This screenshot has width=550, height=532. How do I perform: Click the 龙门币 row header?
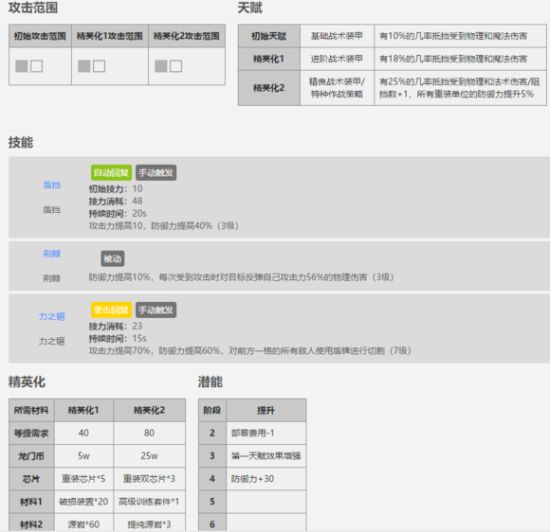(x=32, y=456)
